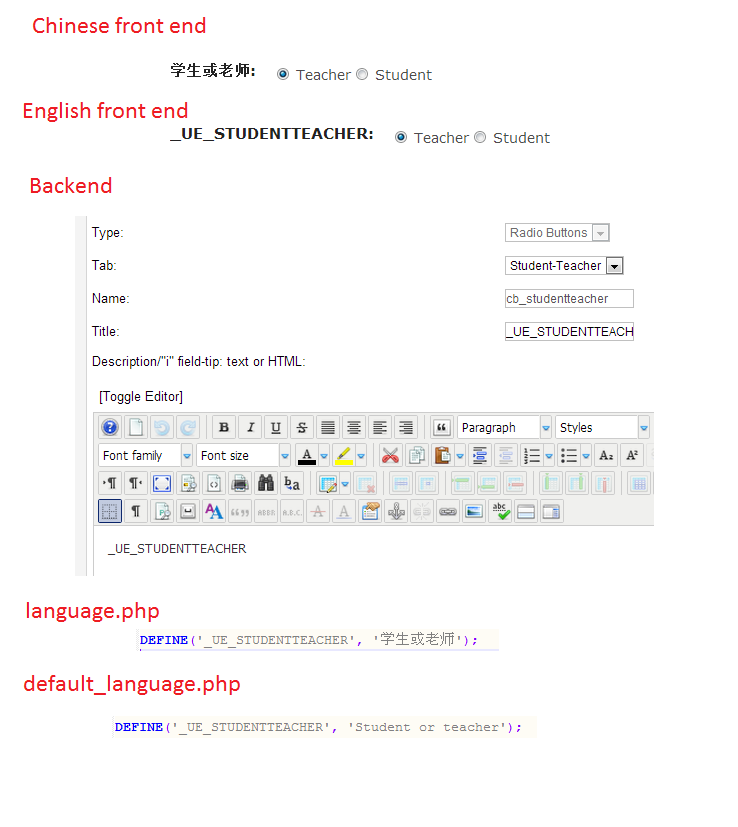Screen dimensions: 738x827
Task: Expand the highlight color dropdown arrow
Action: (361, 455)
